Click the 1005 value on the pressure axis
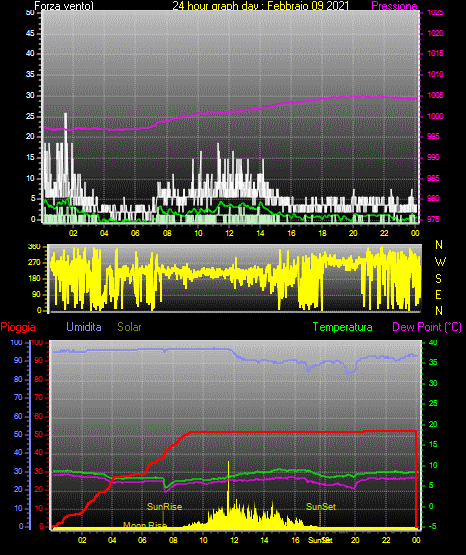This screenshot has height=555, width=466. [x=436, y=95]
